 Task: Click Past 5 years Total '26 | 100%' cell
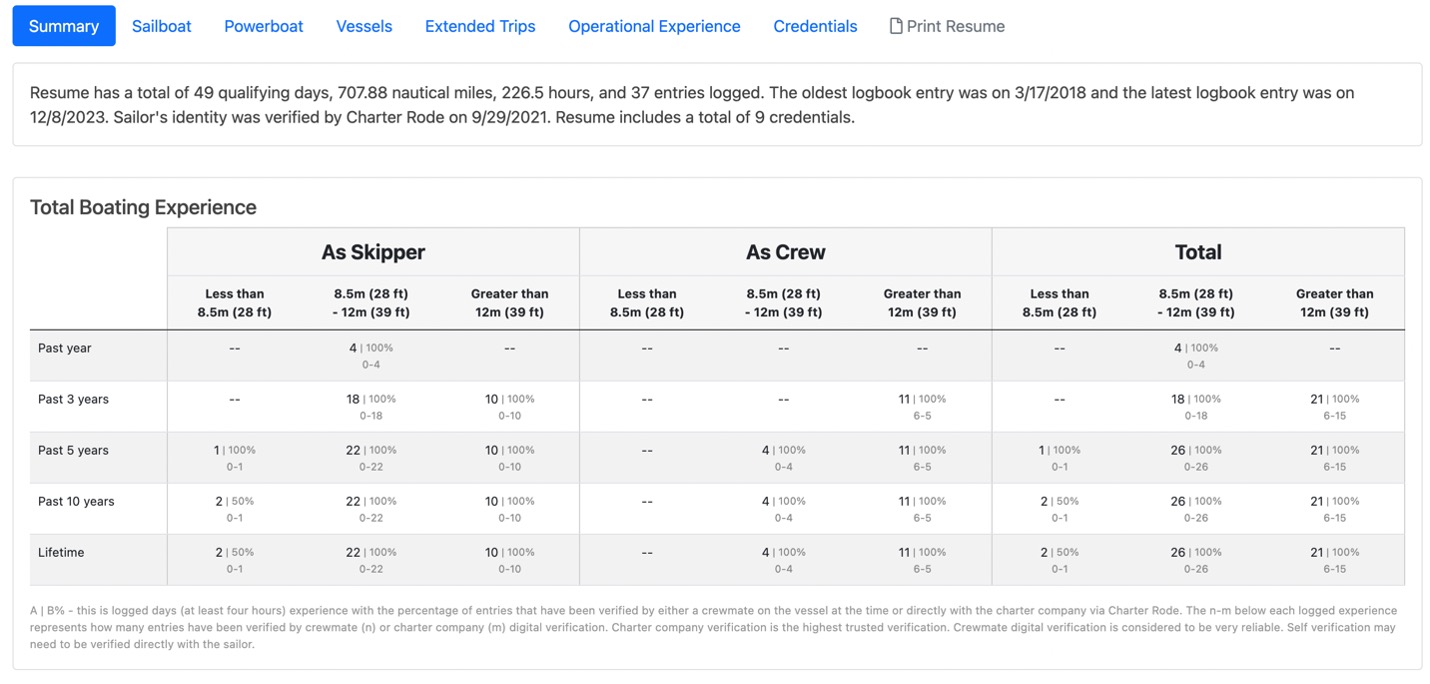1196,457
